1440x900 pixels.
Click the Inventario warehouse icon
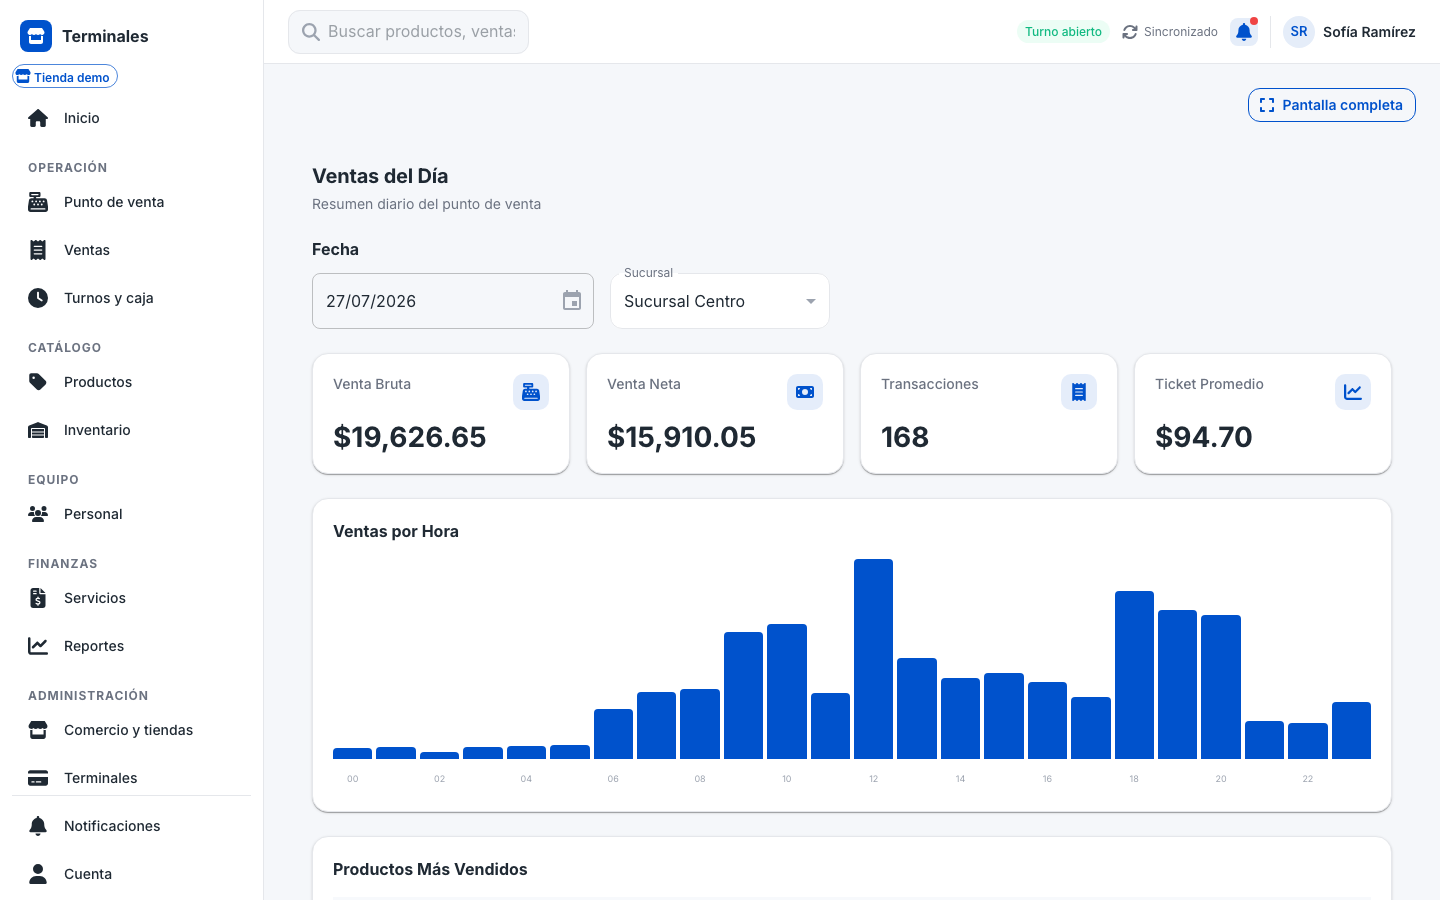coord(38,430)
